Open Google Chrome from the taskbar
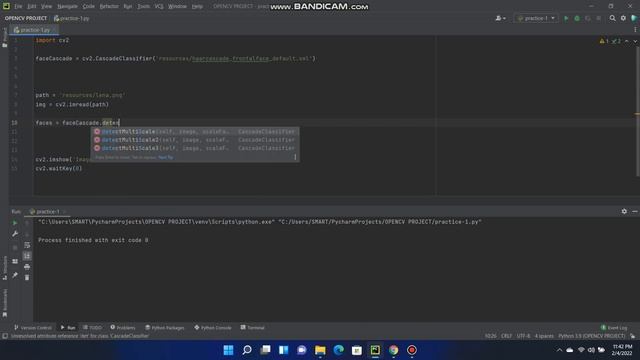The height and width of the screenshot is (360, 640). pyautogui.click(x=393, y=350)
